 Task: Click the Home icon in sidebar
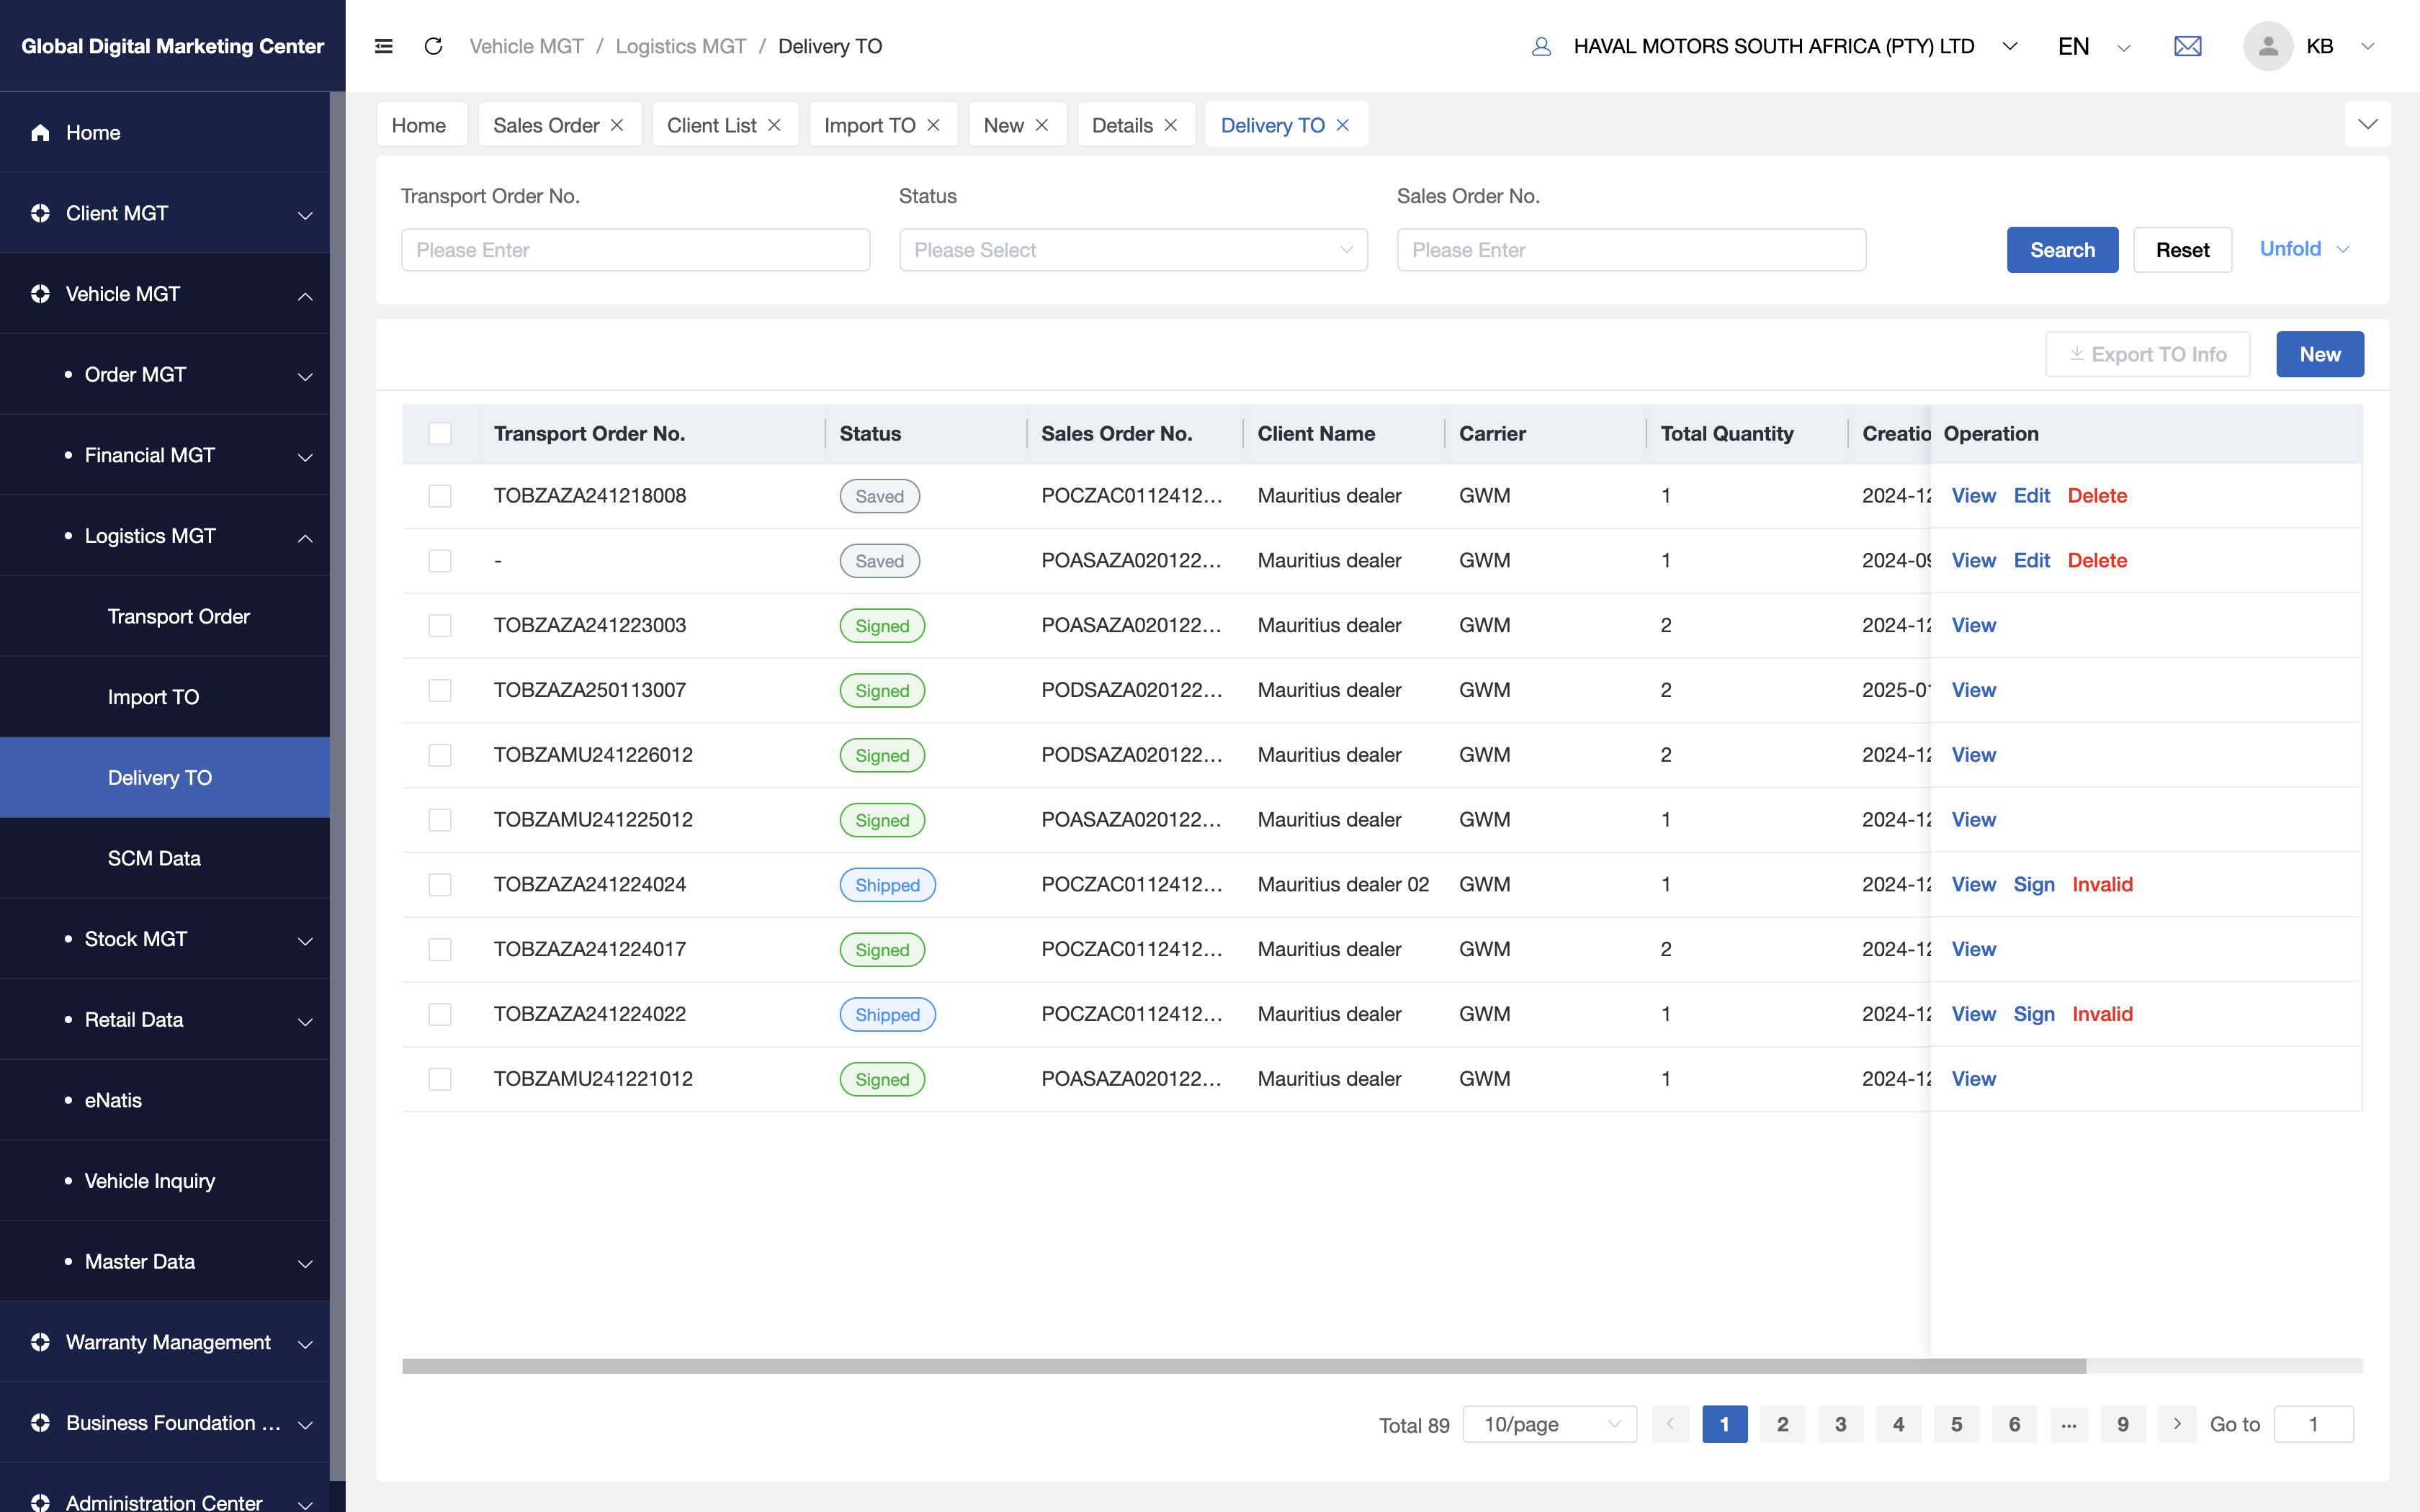click(x=40, y=133)
